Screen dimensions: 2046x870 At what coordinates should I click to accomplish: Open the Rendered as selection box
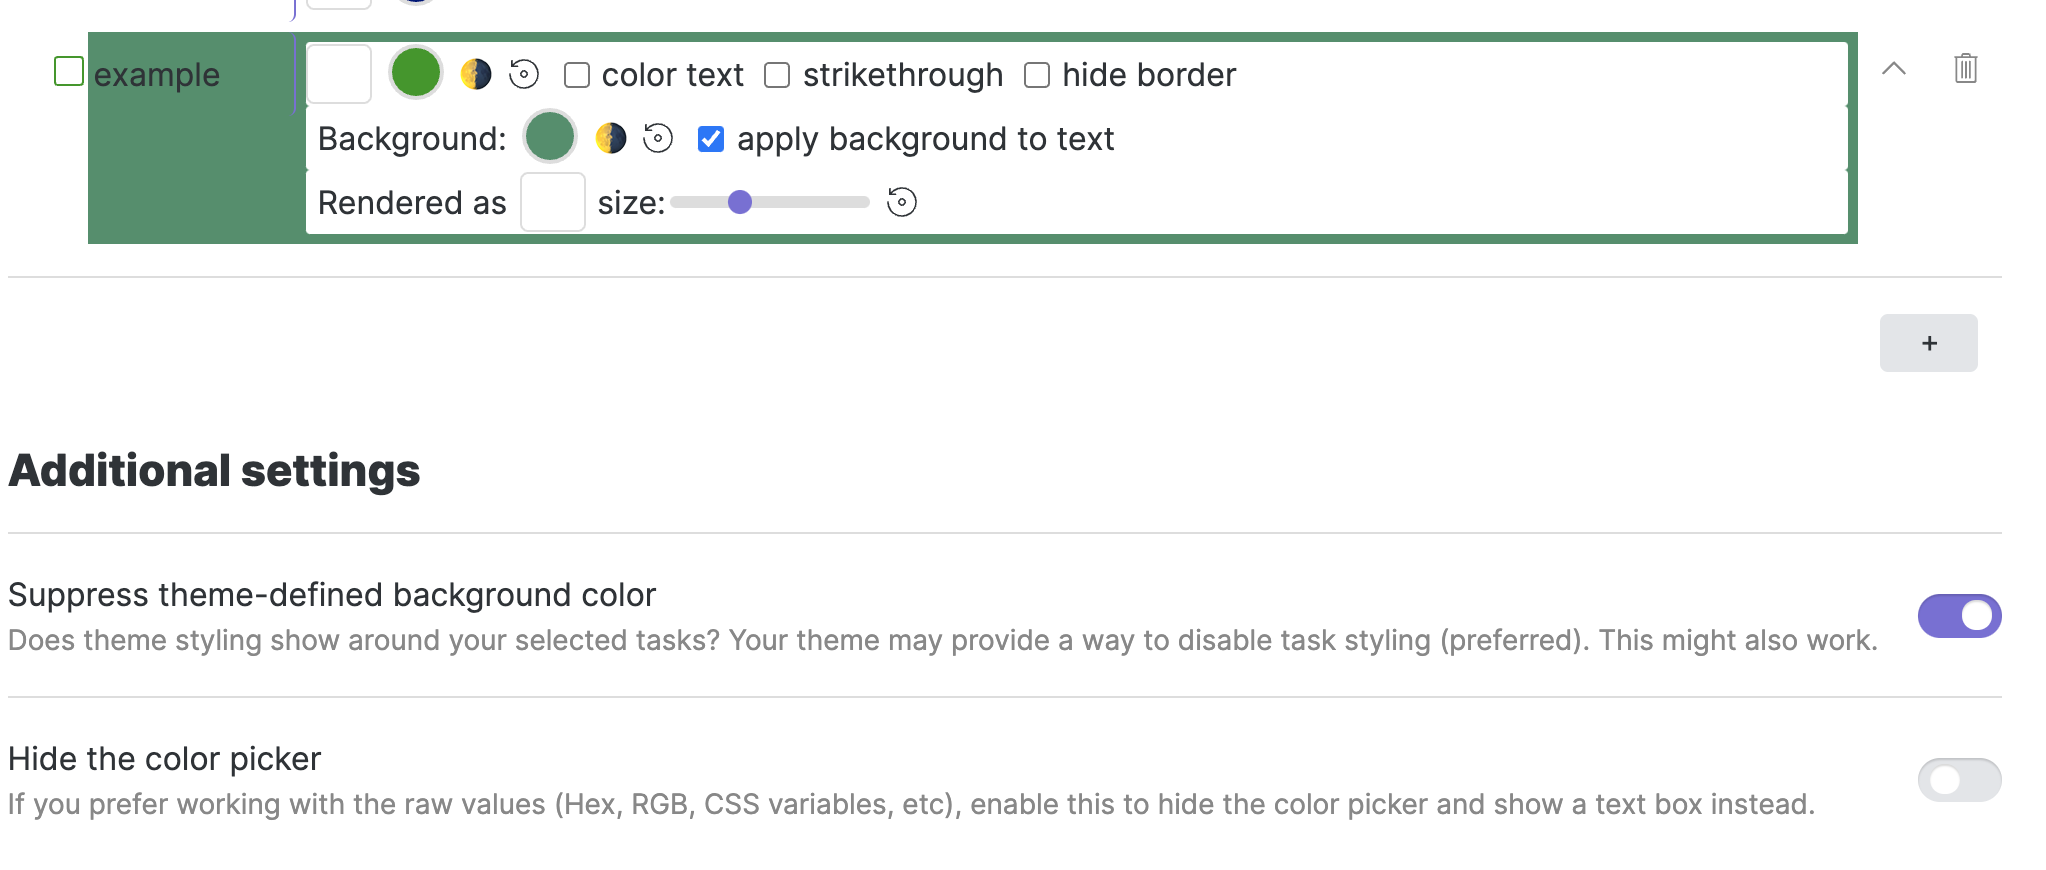(x=551, y=201)
